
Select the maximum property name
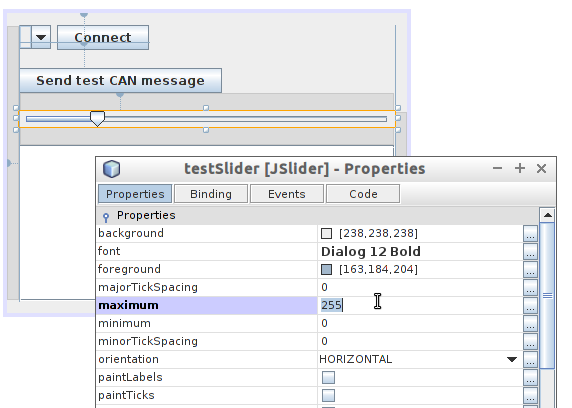(128, 305)
